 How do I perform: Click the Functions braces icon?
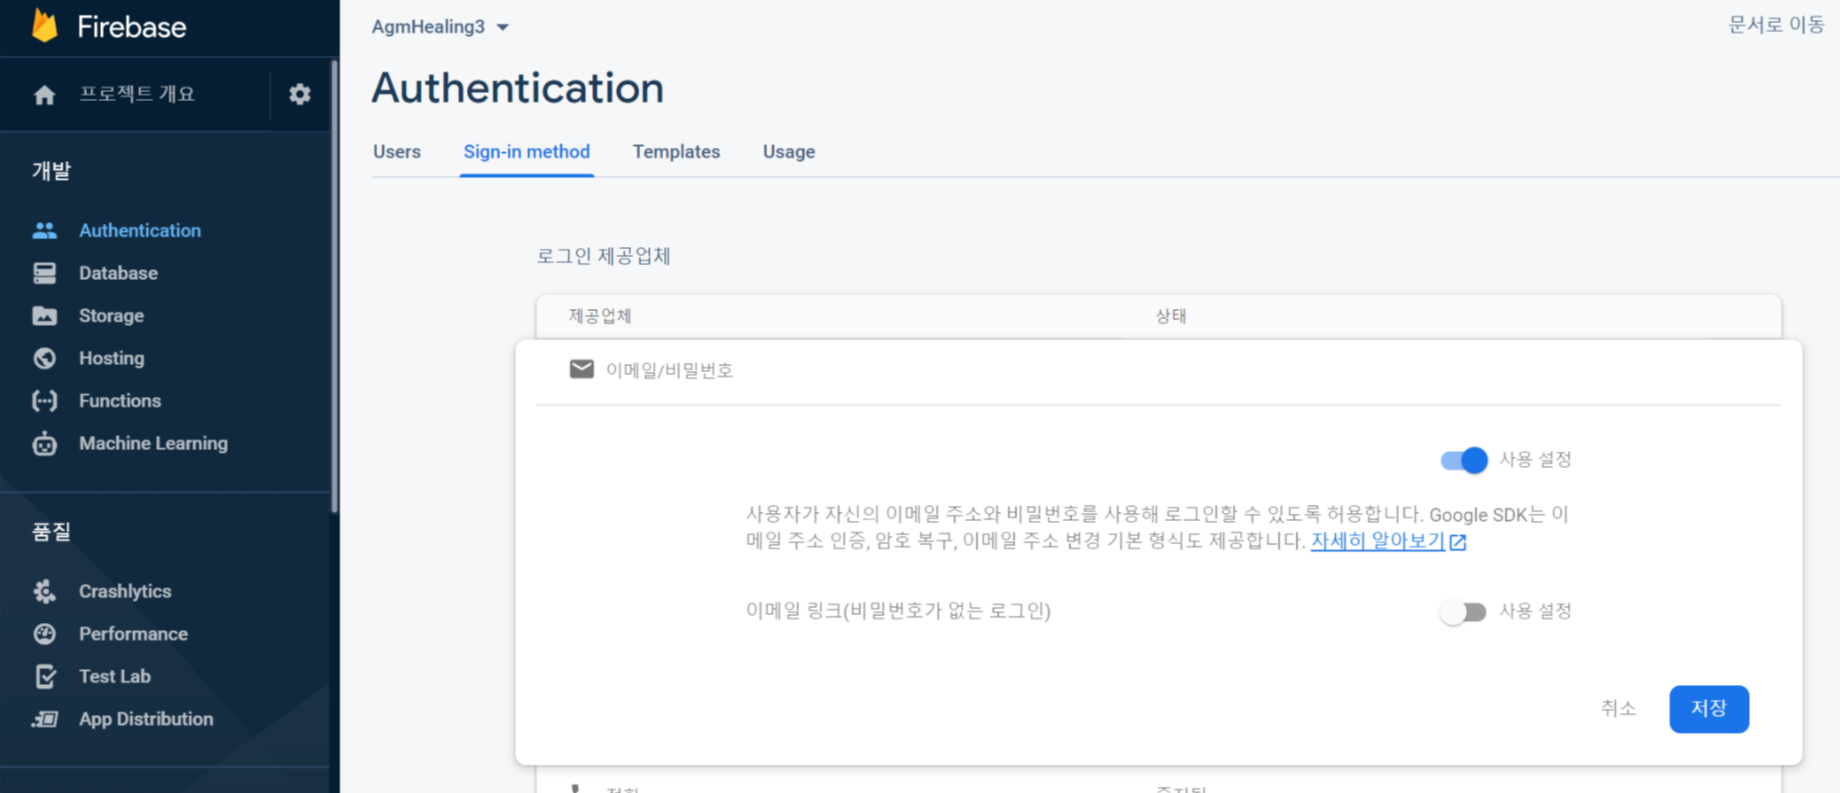(45, 401)
